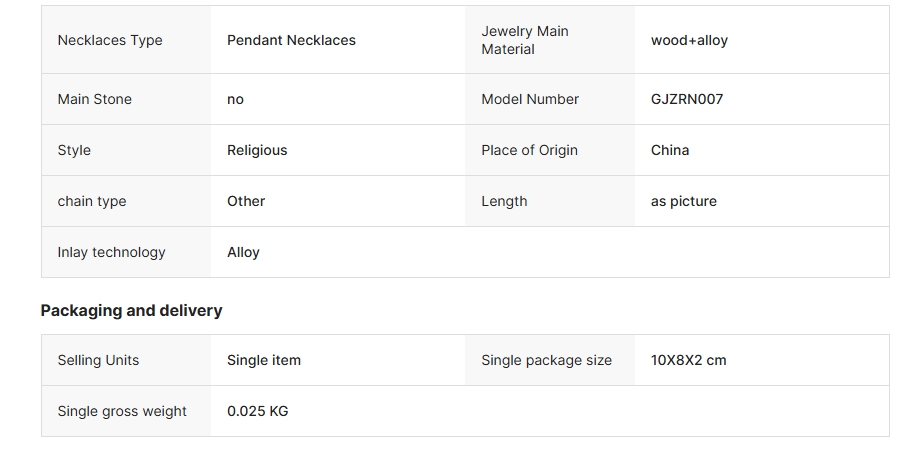The height and width of the screenshot is (466, 908).
Task: Click the Place of Origin label
Action: pyautogui.click(x=529, y=150)
